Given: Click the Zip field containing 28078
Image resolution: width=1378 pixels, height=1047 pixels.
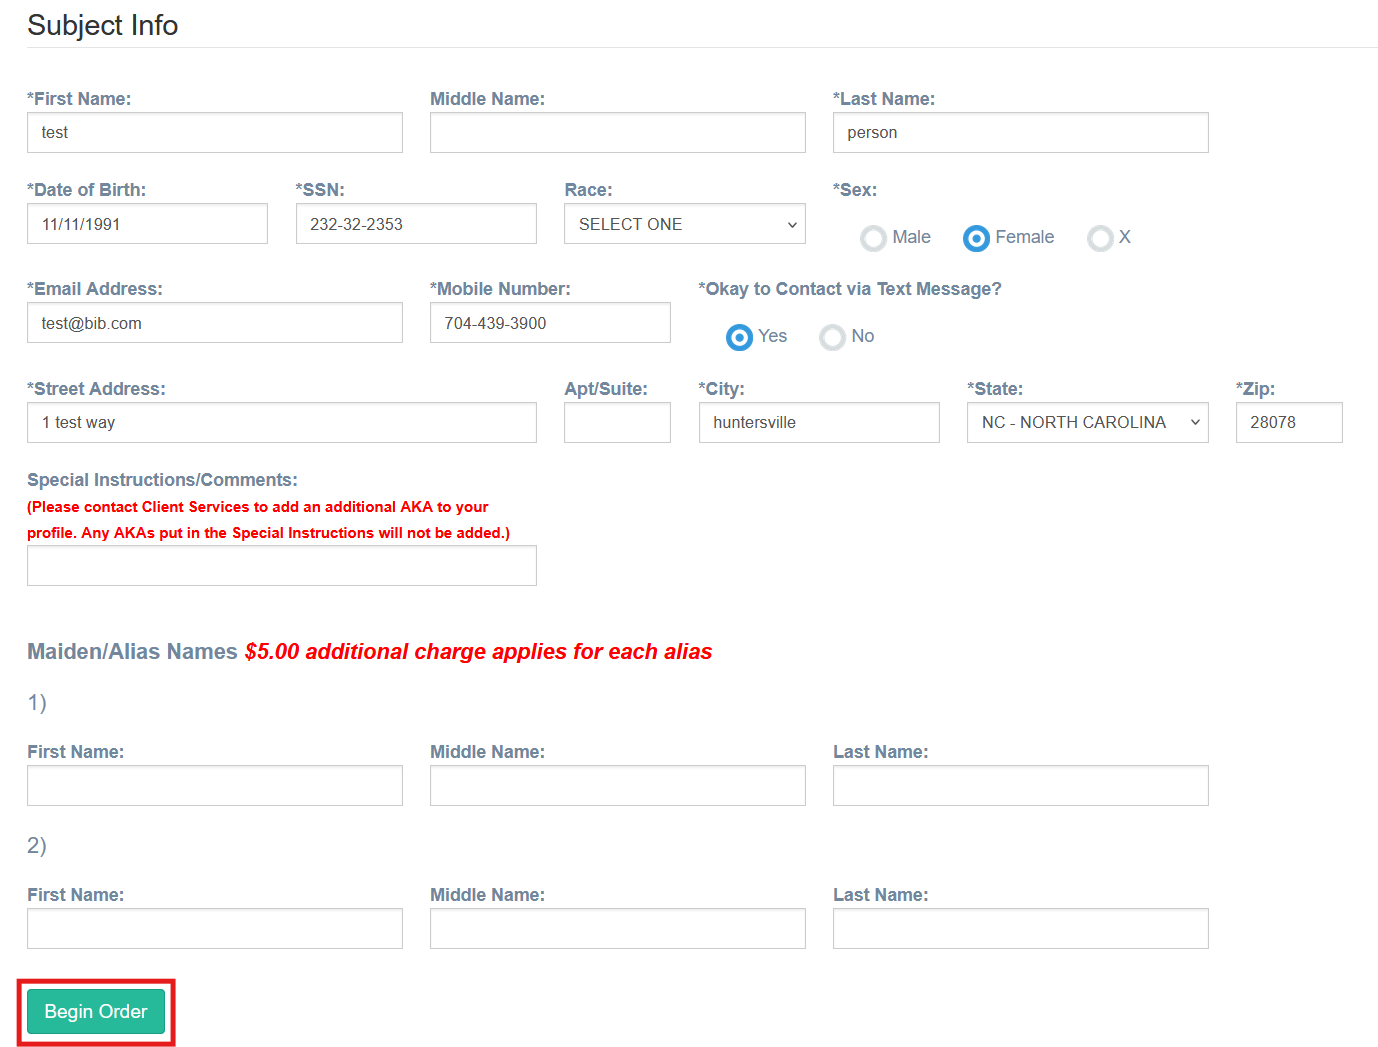Looking at the screenshot, I should [x=1289, y=423].
